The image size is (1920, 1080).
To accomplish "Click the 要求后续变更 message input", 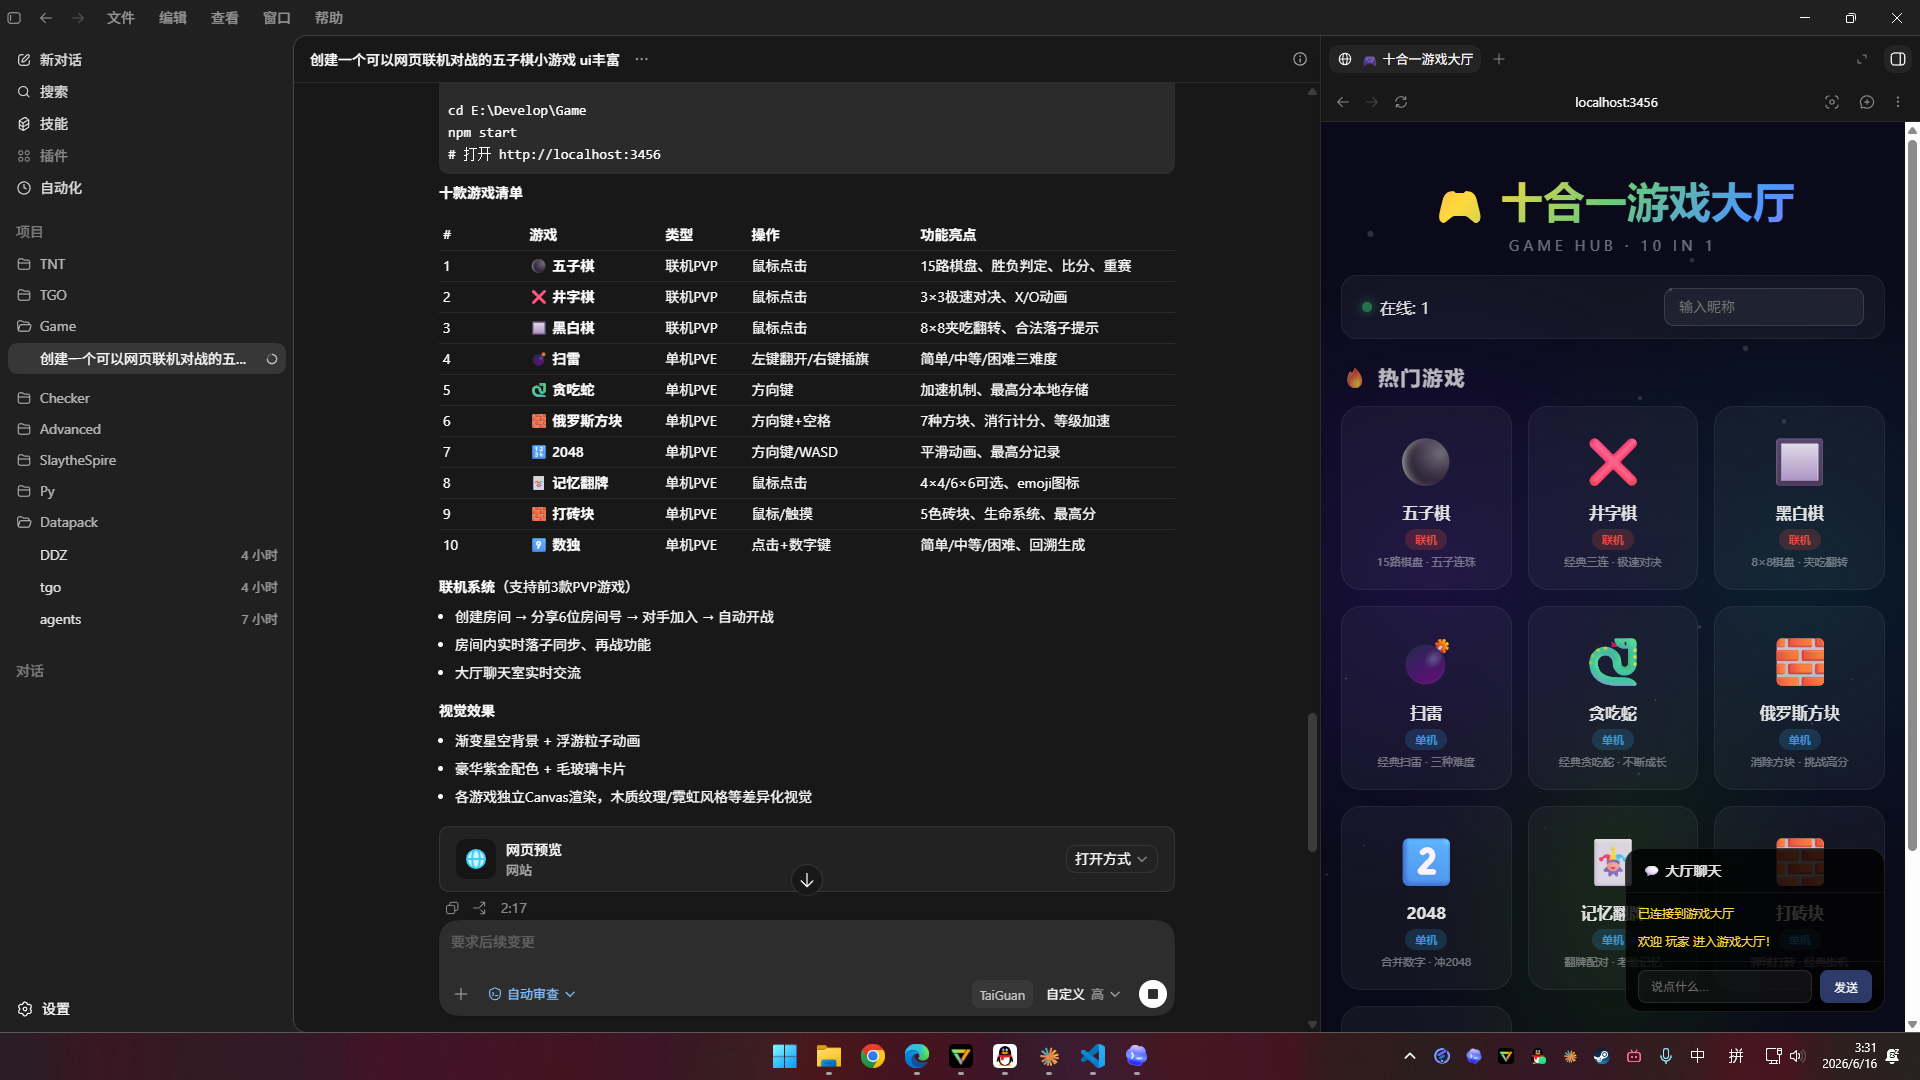I will tap(806, 942).
